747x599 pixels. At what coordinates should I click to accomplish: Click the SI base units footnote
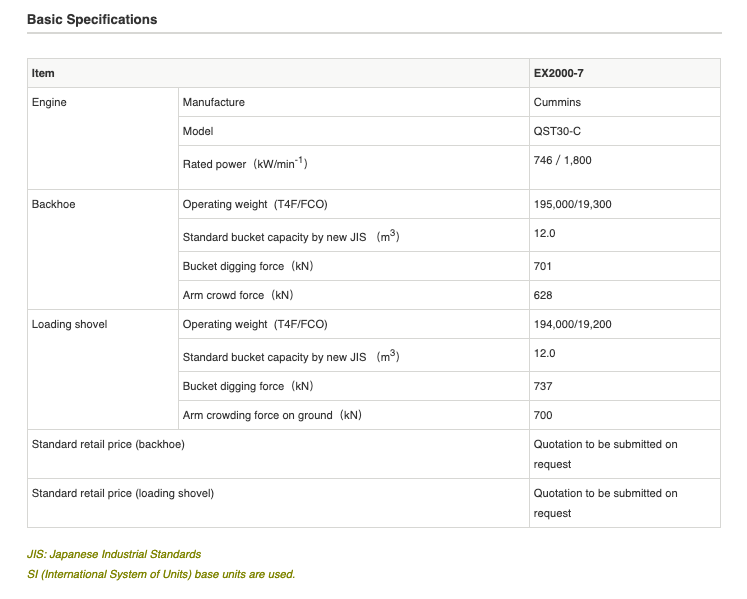[x=161, y=574]
